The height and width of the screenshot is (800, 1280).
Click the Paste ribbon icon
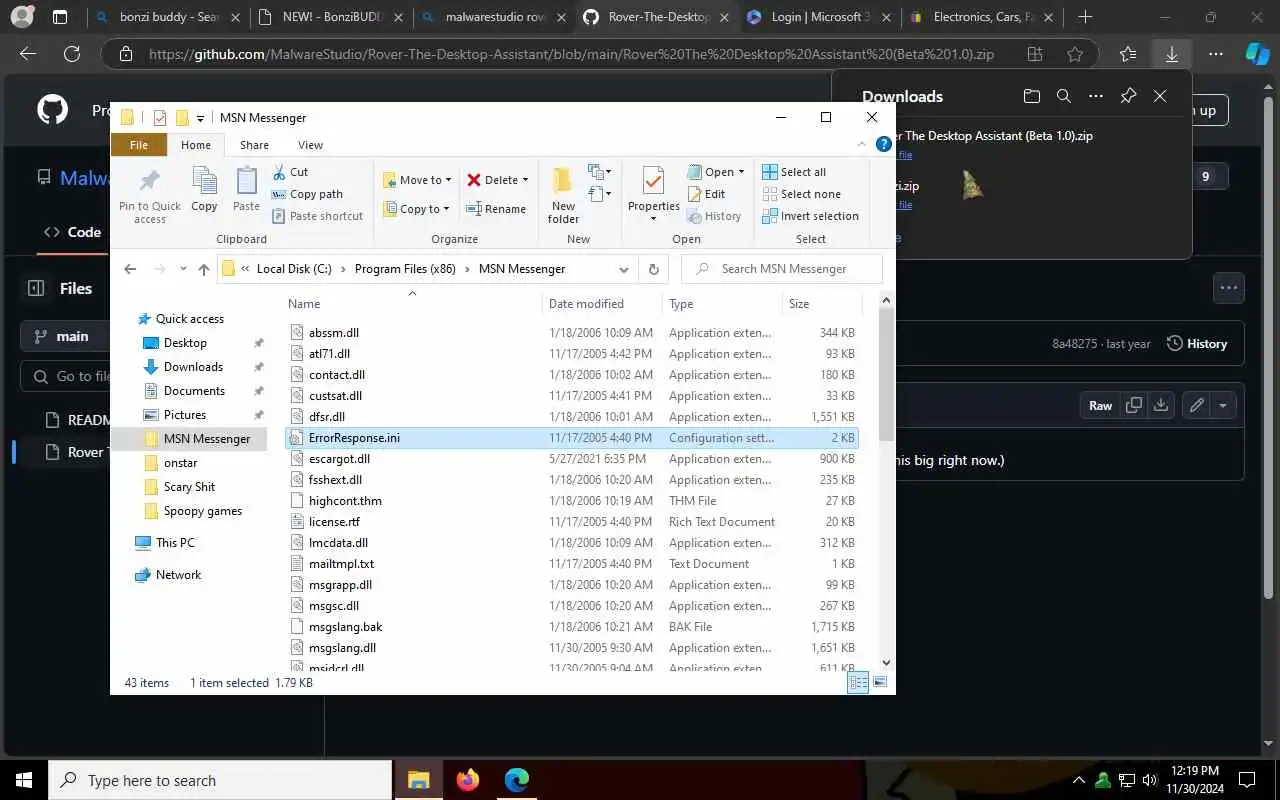coord(246,190)
